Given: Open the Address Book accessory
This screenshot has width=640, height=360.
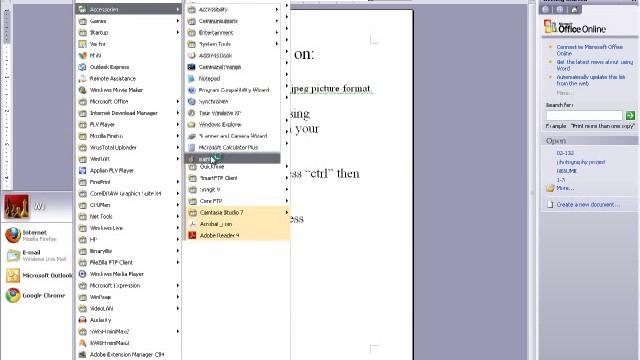Looking at the screenshot, I should pos(233,56).
